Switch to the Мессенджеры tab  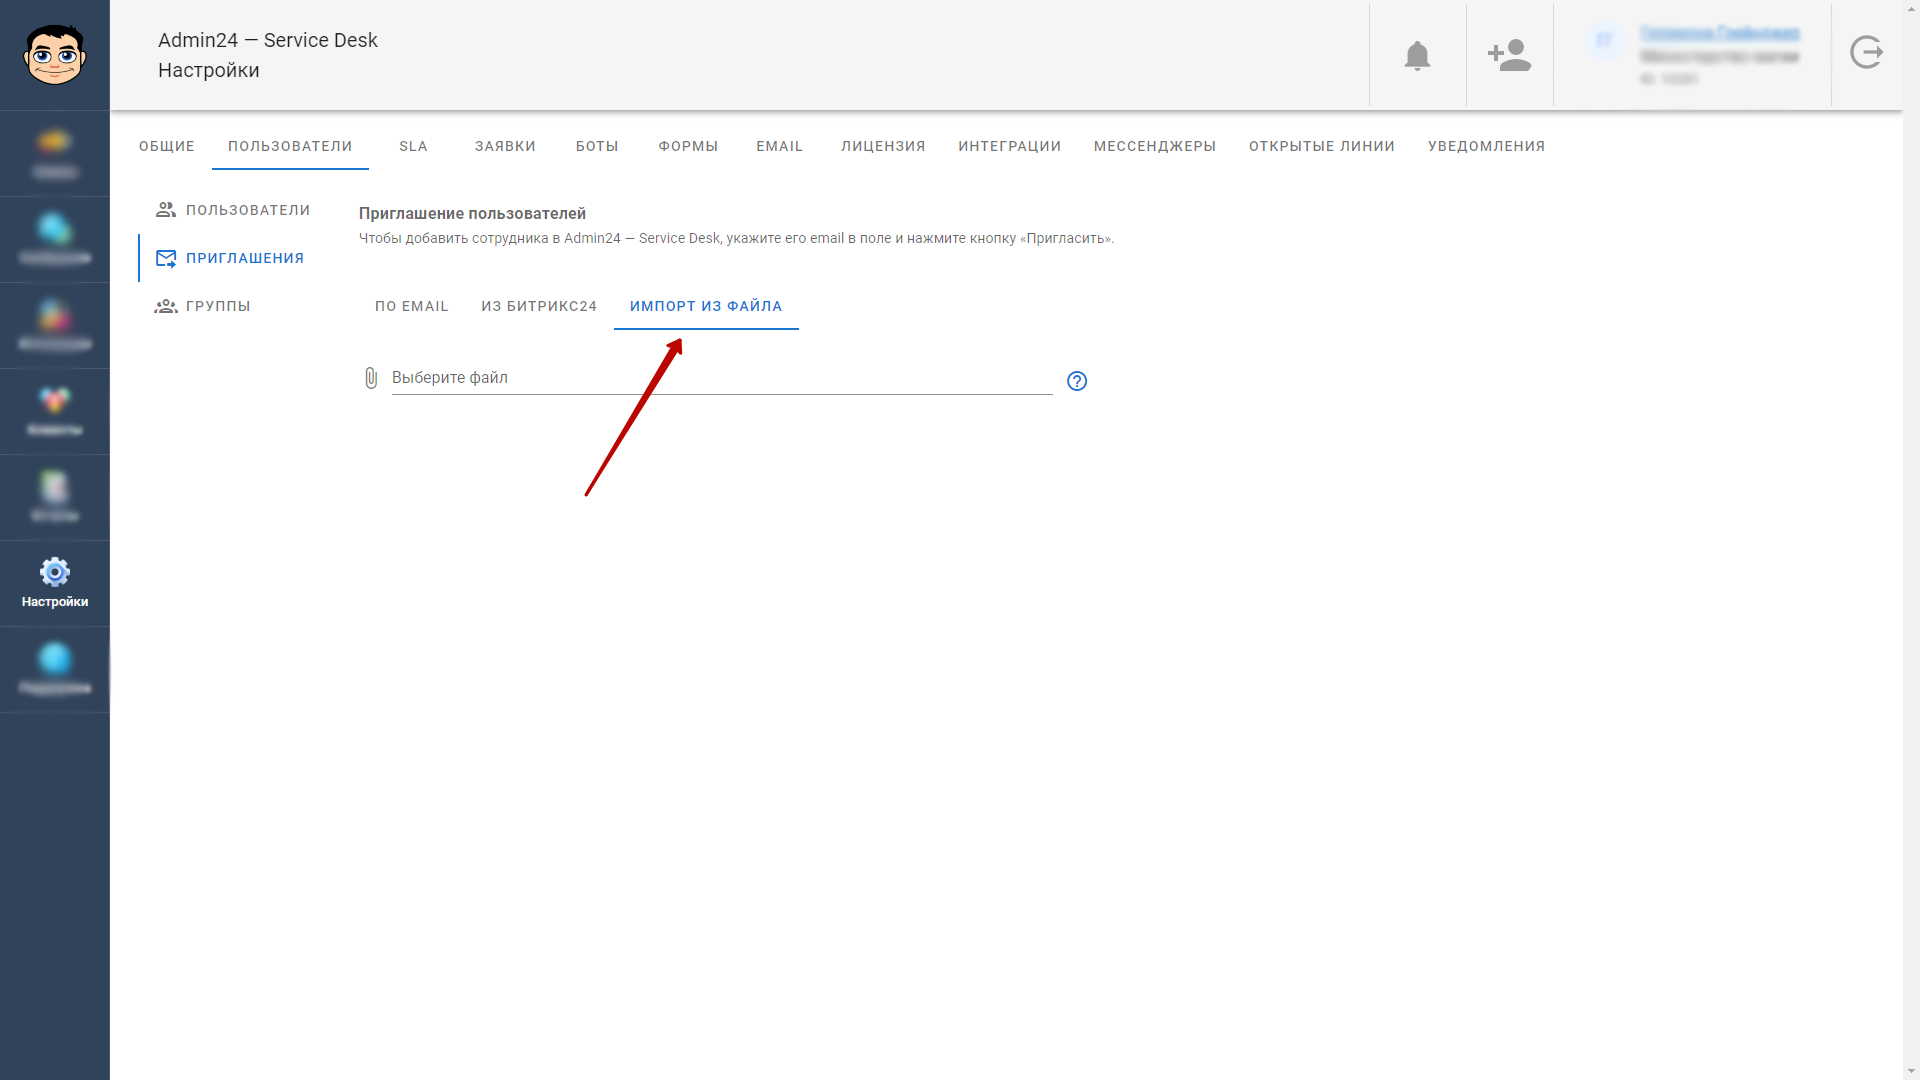(1155, 146)
